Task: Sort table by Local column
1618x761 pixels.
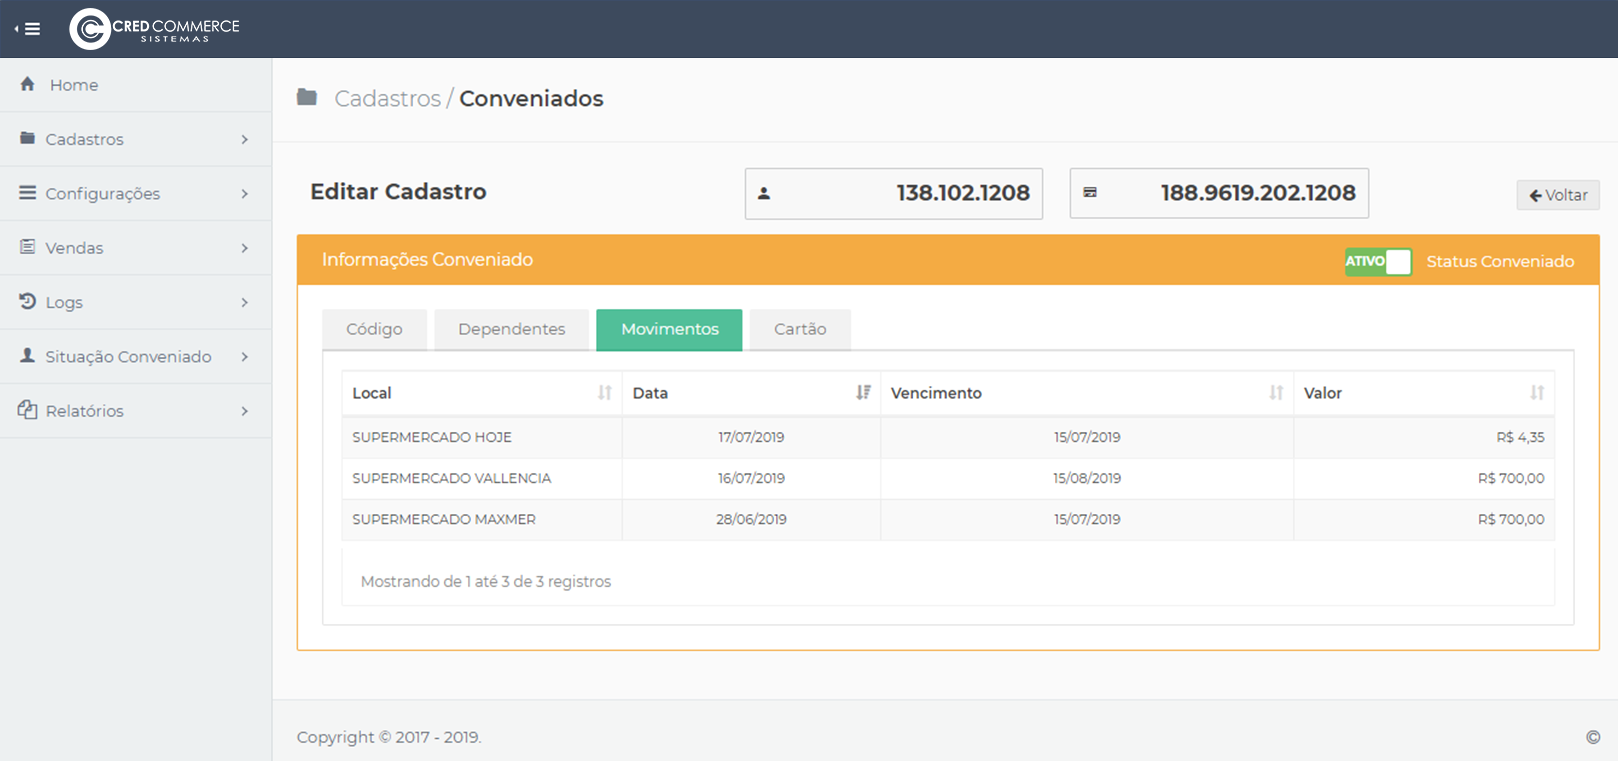Action: tap(605, 393)
